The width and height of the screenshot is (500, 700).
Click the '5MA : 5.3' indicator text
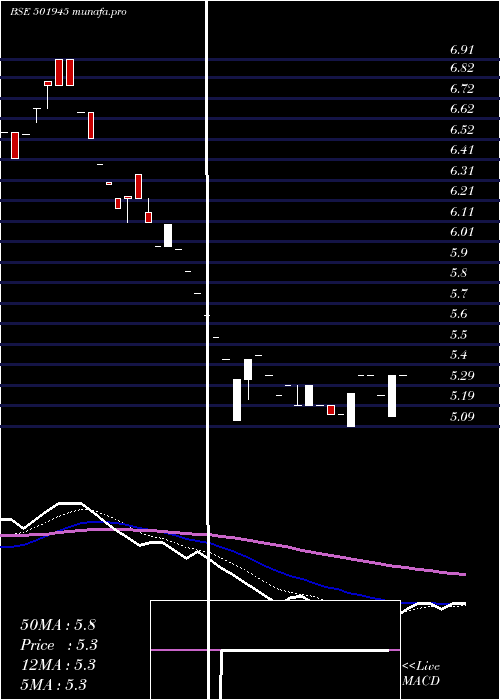[x=54, y=685]
